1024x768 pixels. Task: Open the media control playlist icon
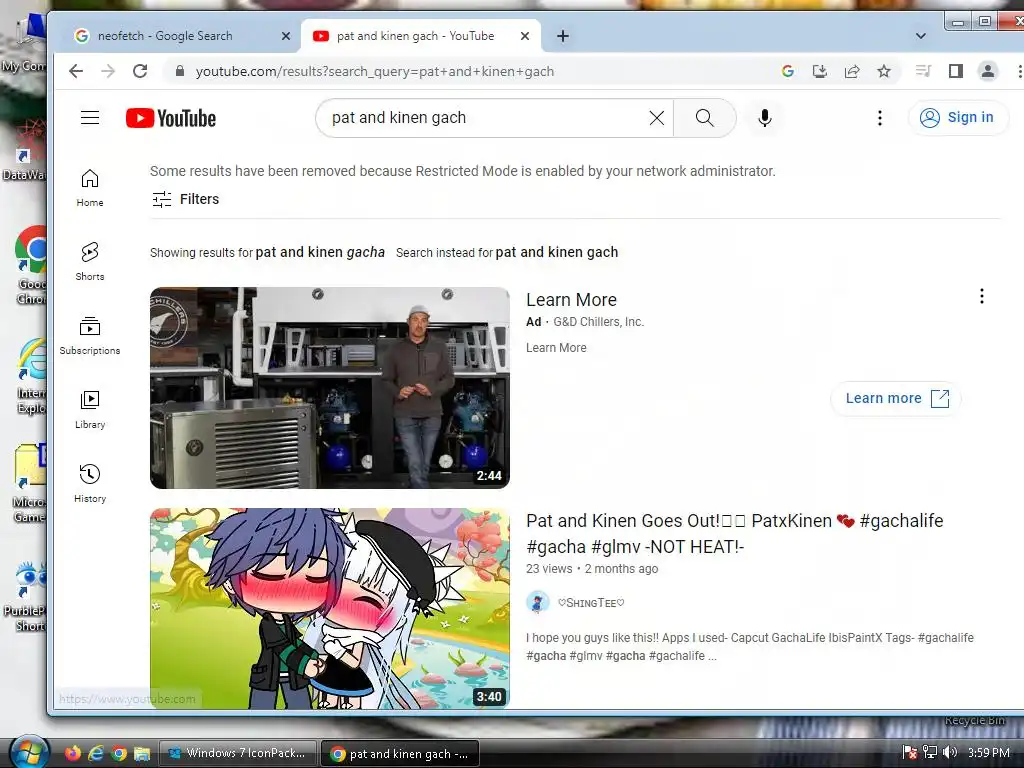[923, 71]
